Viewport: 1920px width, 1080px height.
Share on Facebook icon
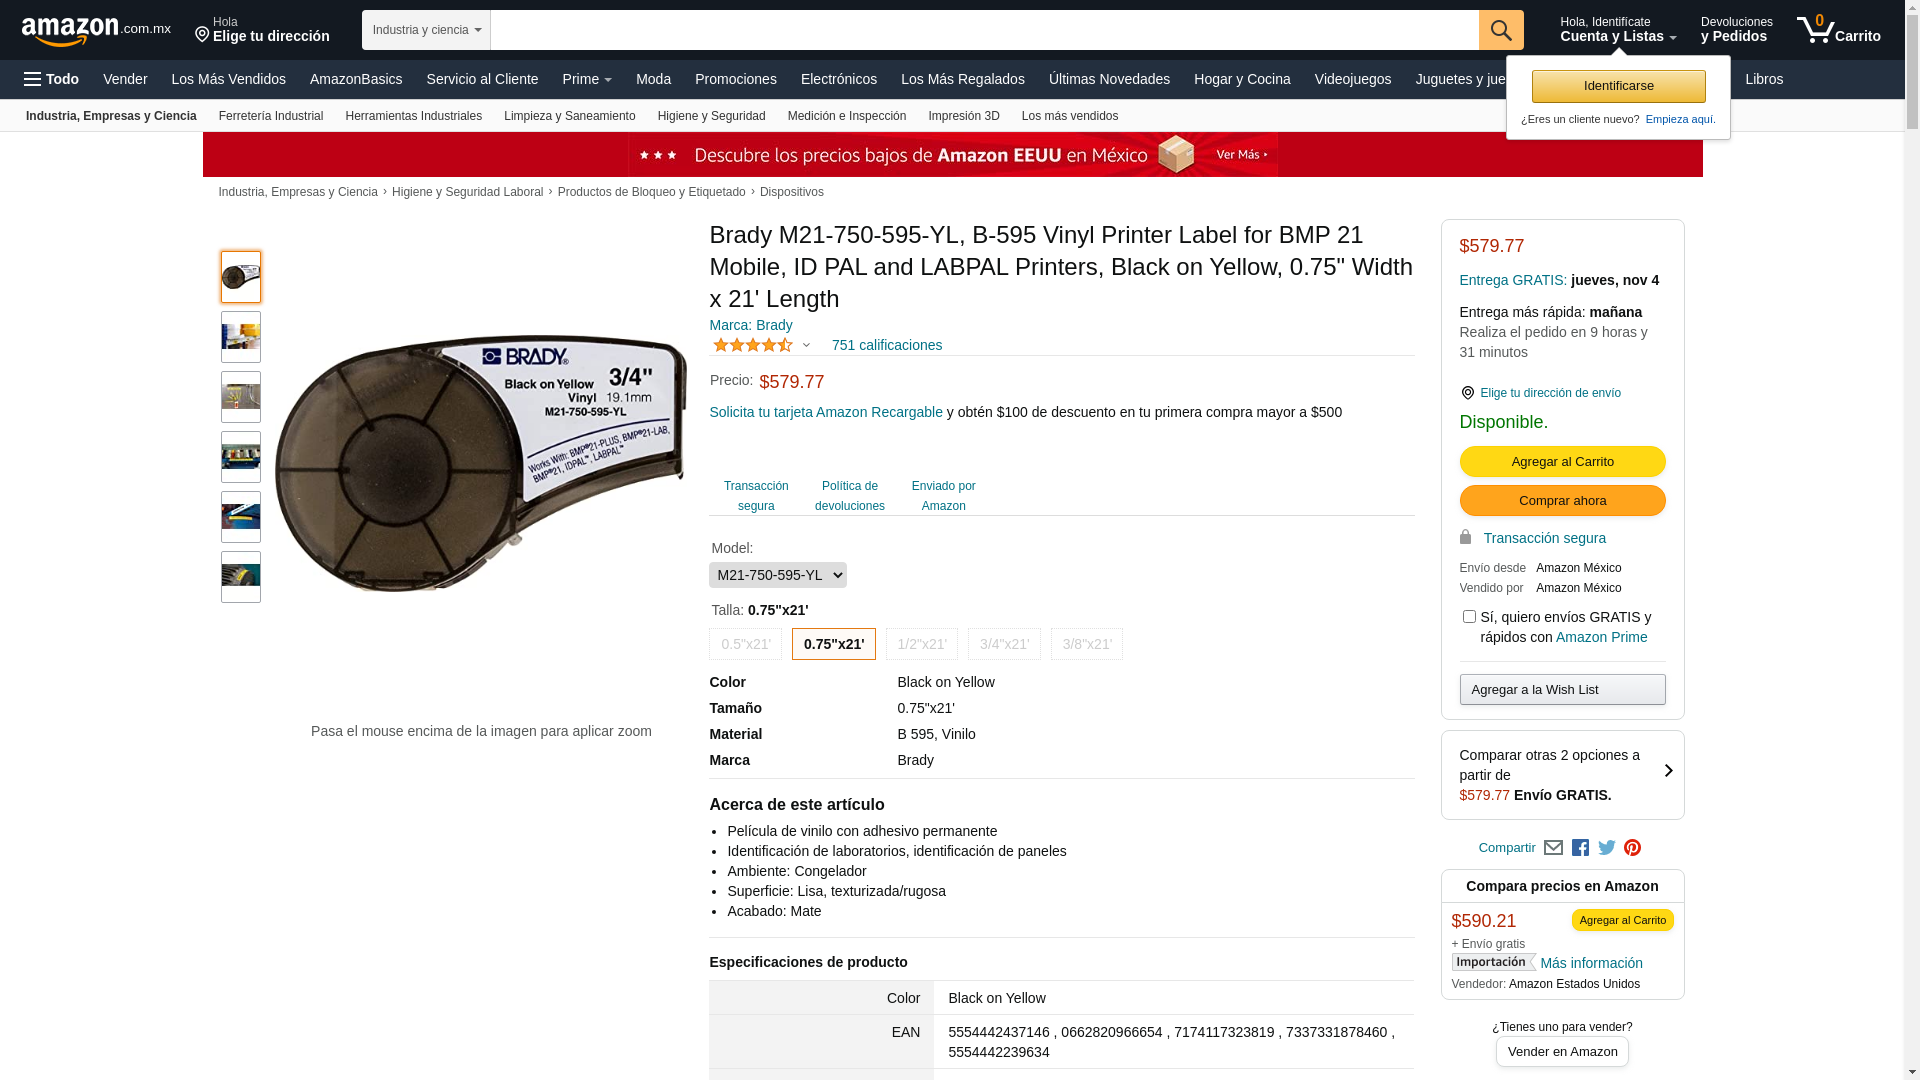tap(1580, 848)
